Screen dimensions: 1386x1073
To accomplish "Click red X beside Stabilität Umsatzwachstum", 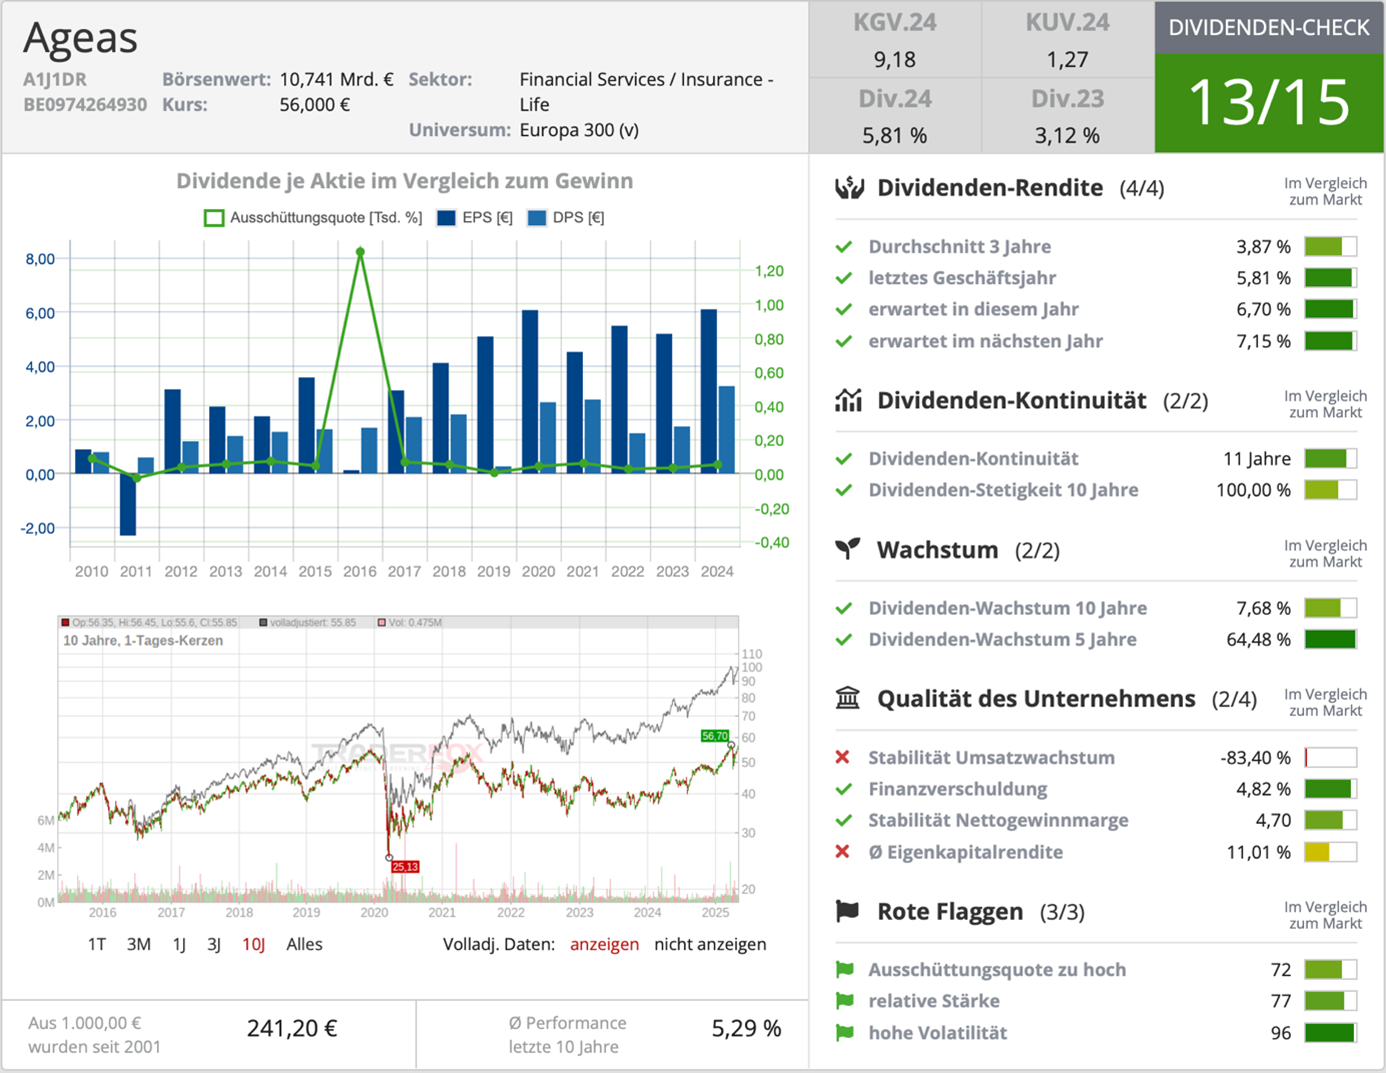I will click(x=843, y=757).
